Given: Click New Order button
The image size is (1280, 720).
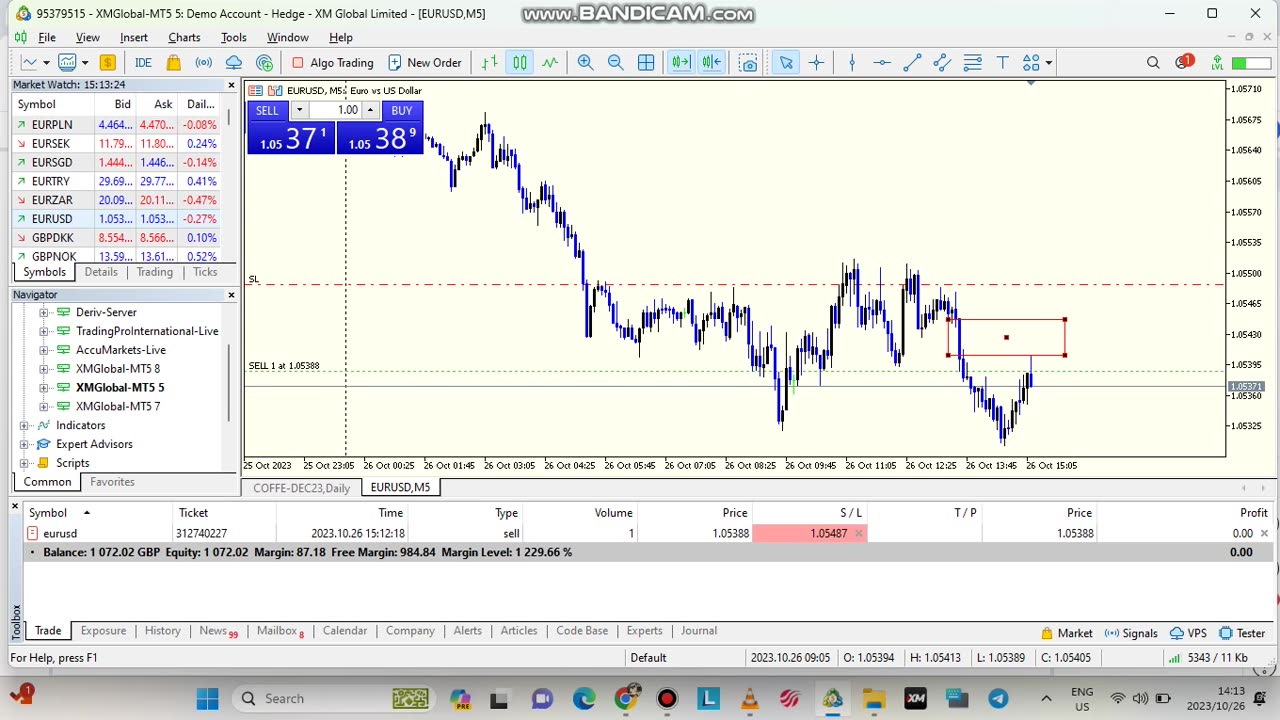Looking at the screenshot, I should [425, 62].
